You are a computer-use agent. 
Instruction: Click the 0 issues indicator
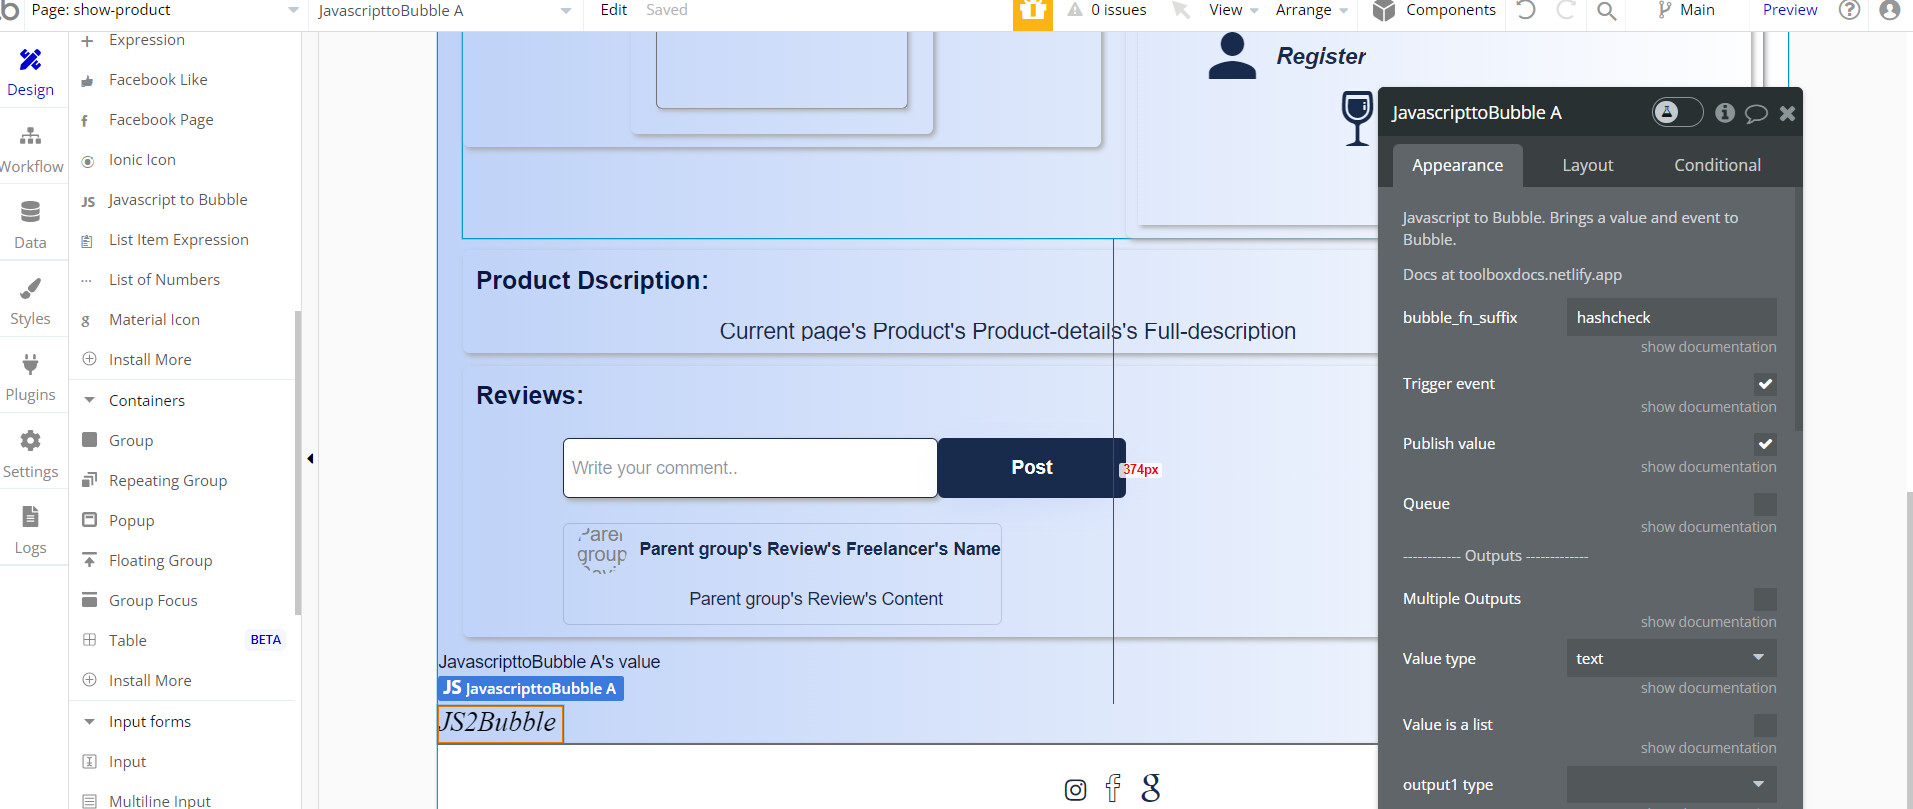click(x=1107, y=10)
